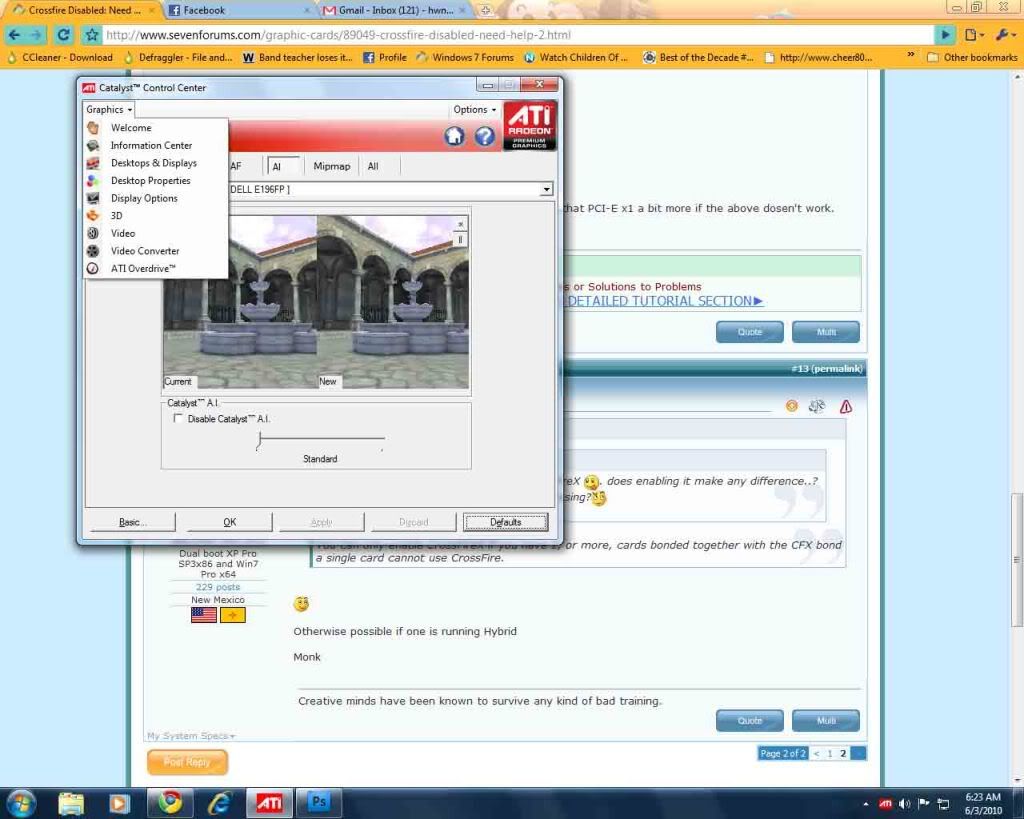Toggle Disable Catalyst A.I. checkbox

(x=178, y=419)
